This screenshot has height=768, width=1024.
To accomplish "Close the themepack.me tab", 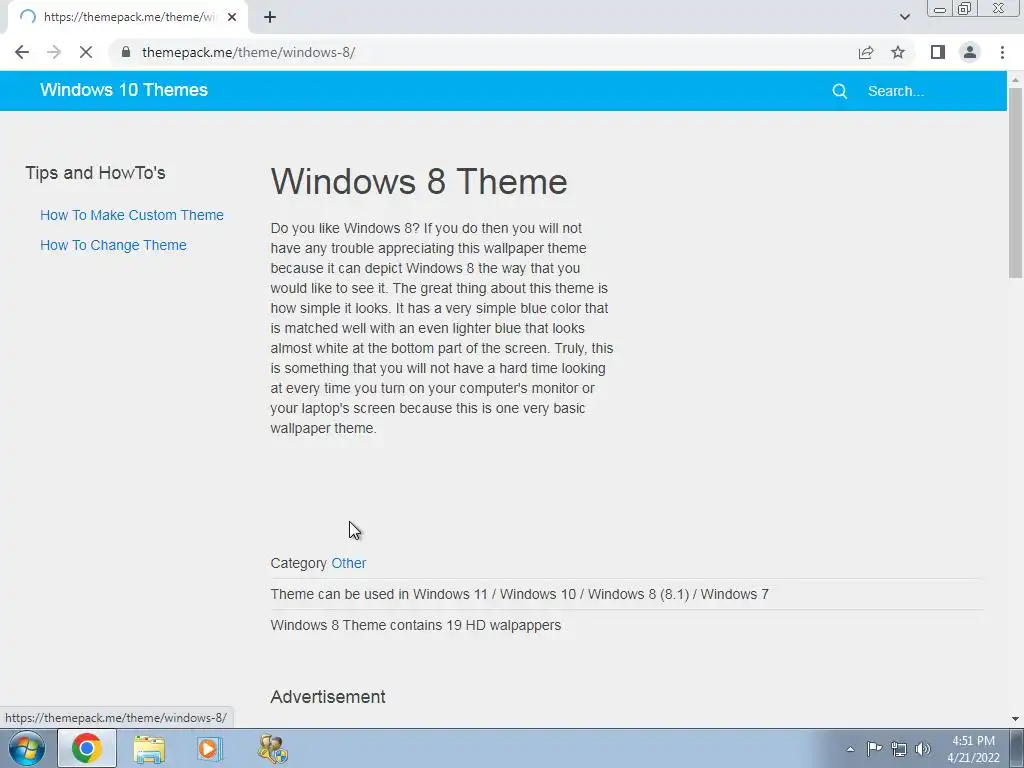I will pos(232,17).
